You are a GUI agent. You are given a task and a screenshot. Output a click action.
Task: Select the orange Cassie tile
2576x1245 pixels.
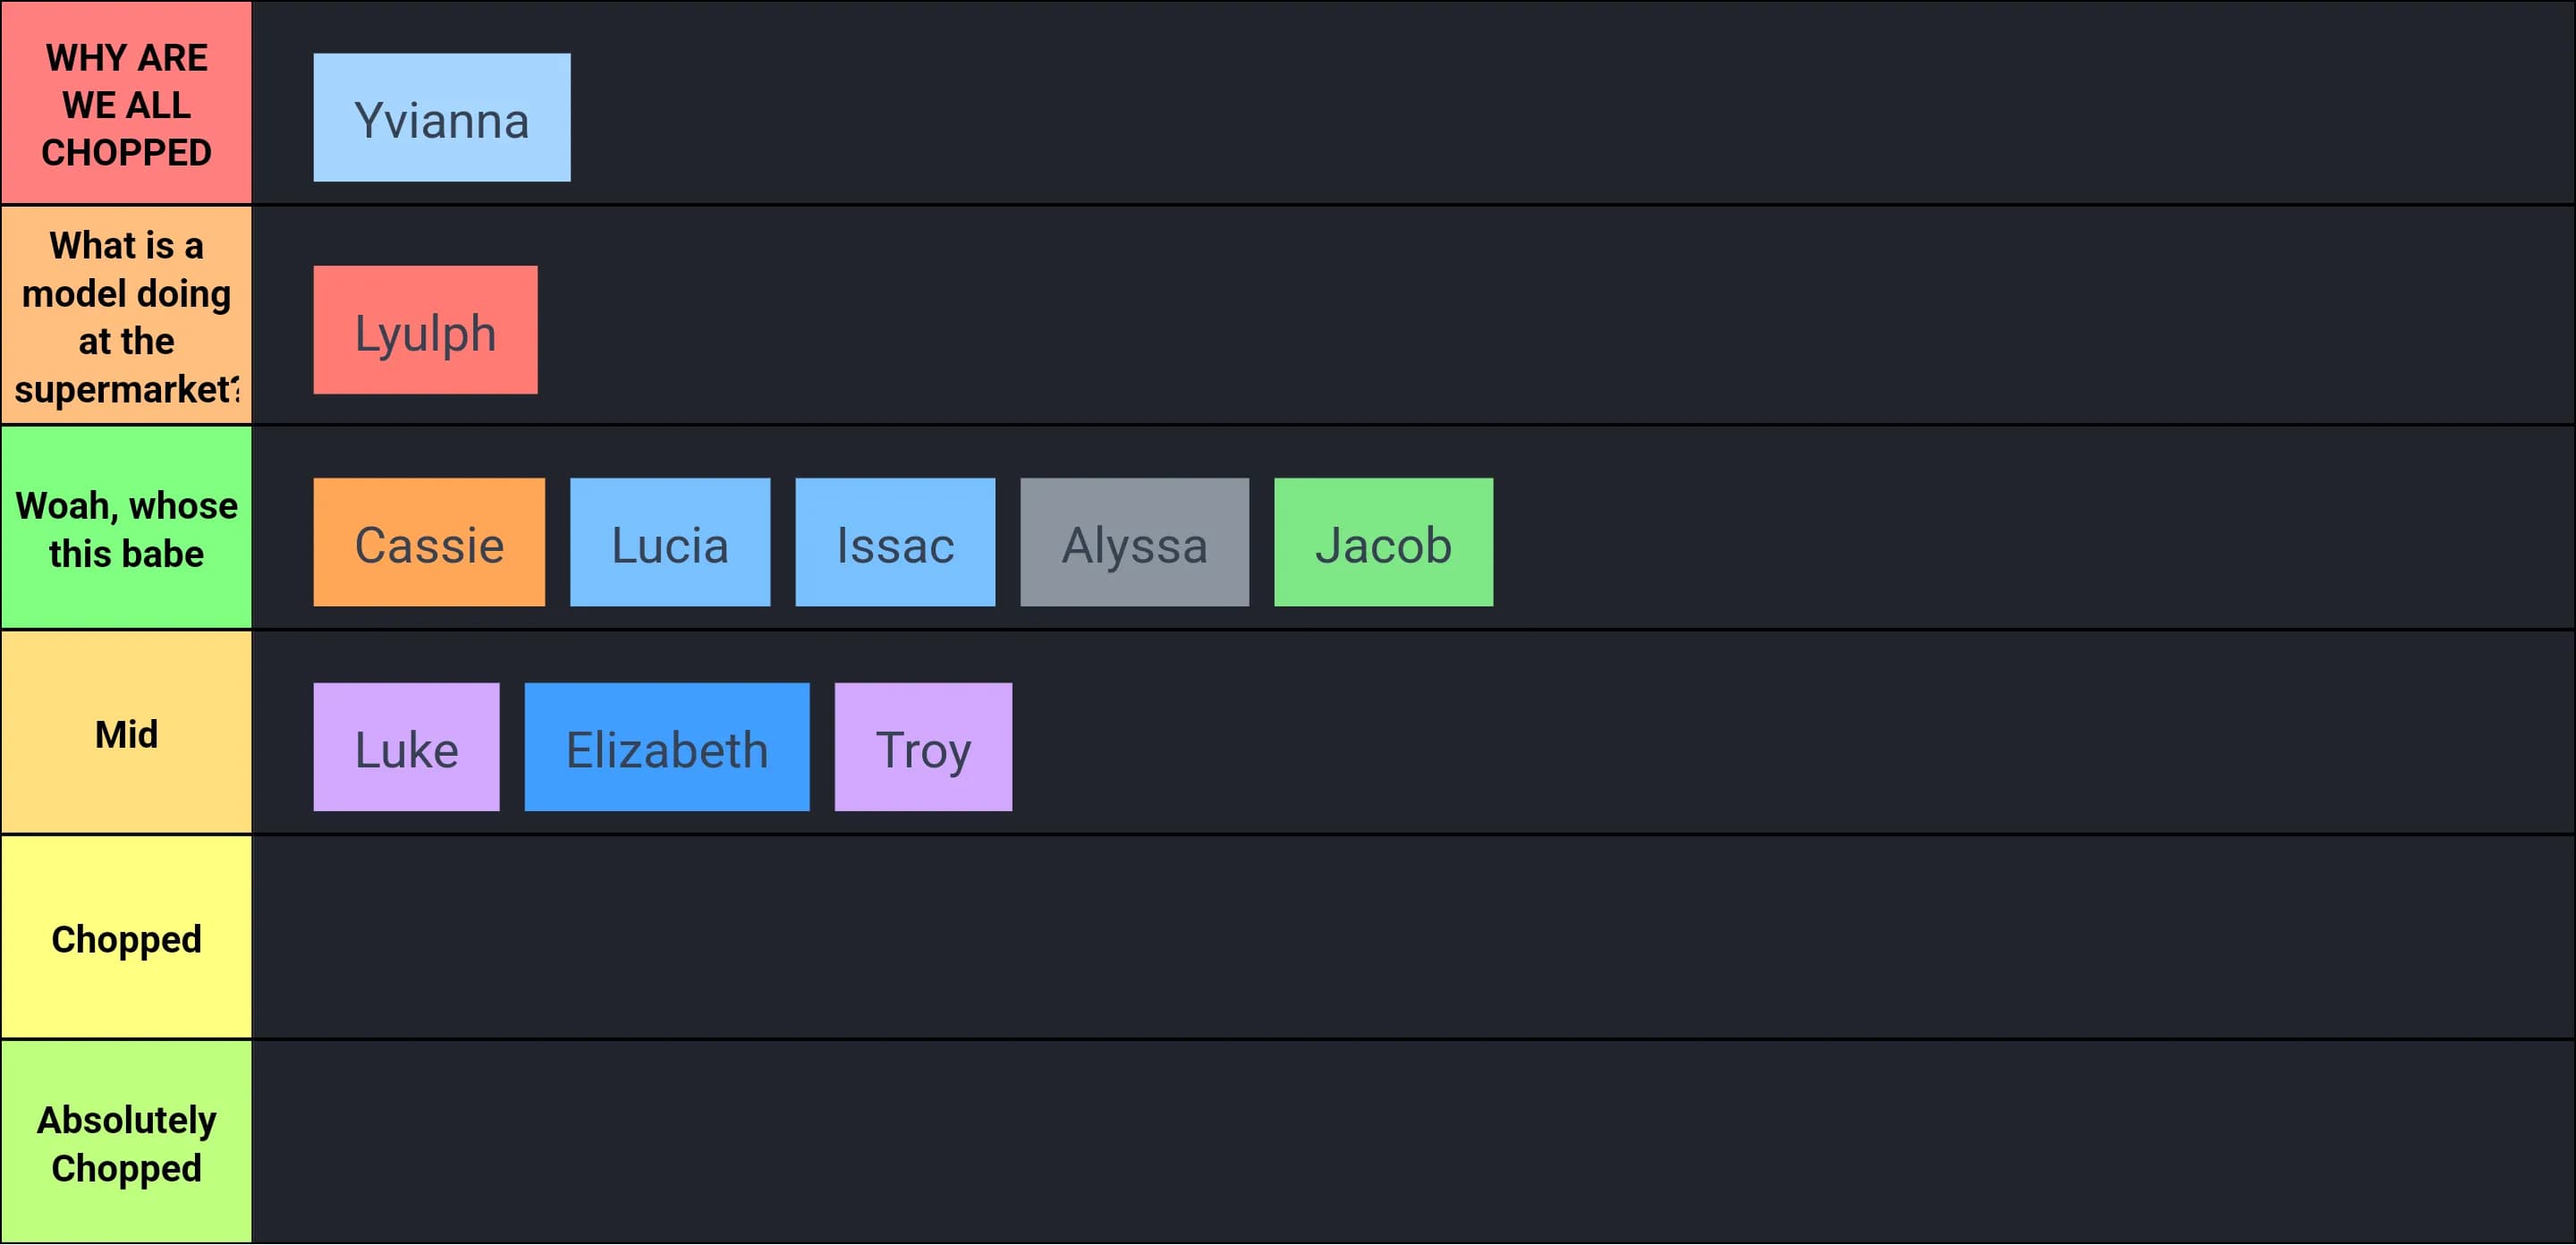tap(429, 542)
